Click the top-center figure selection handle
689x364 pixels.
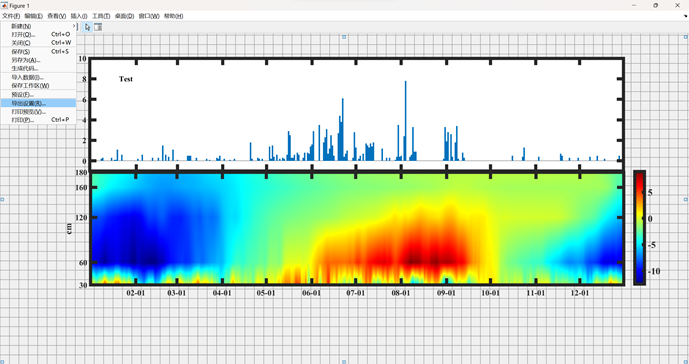344,37
